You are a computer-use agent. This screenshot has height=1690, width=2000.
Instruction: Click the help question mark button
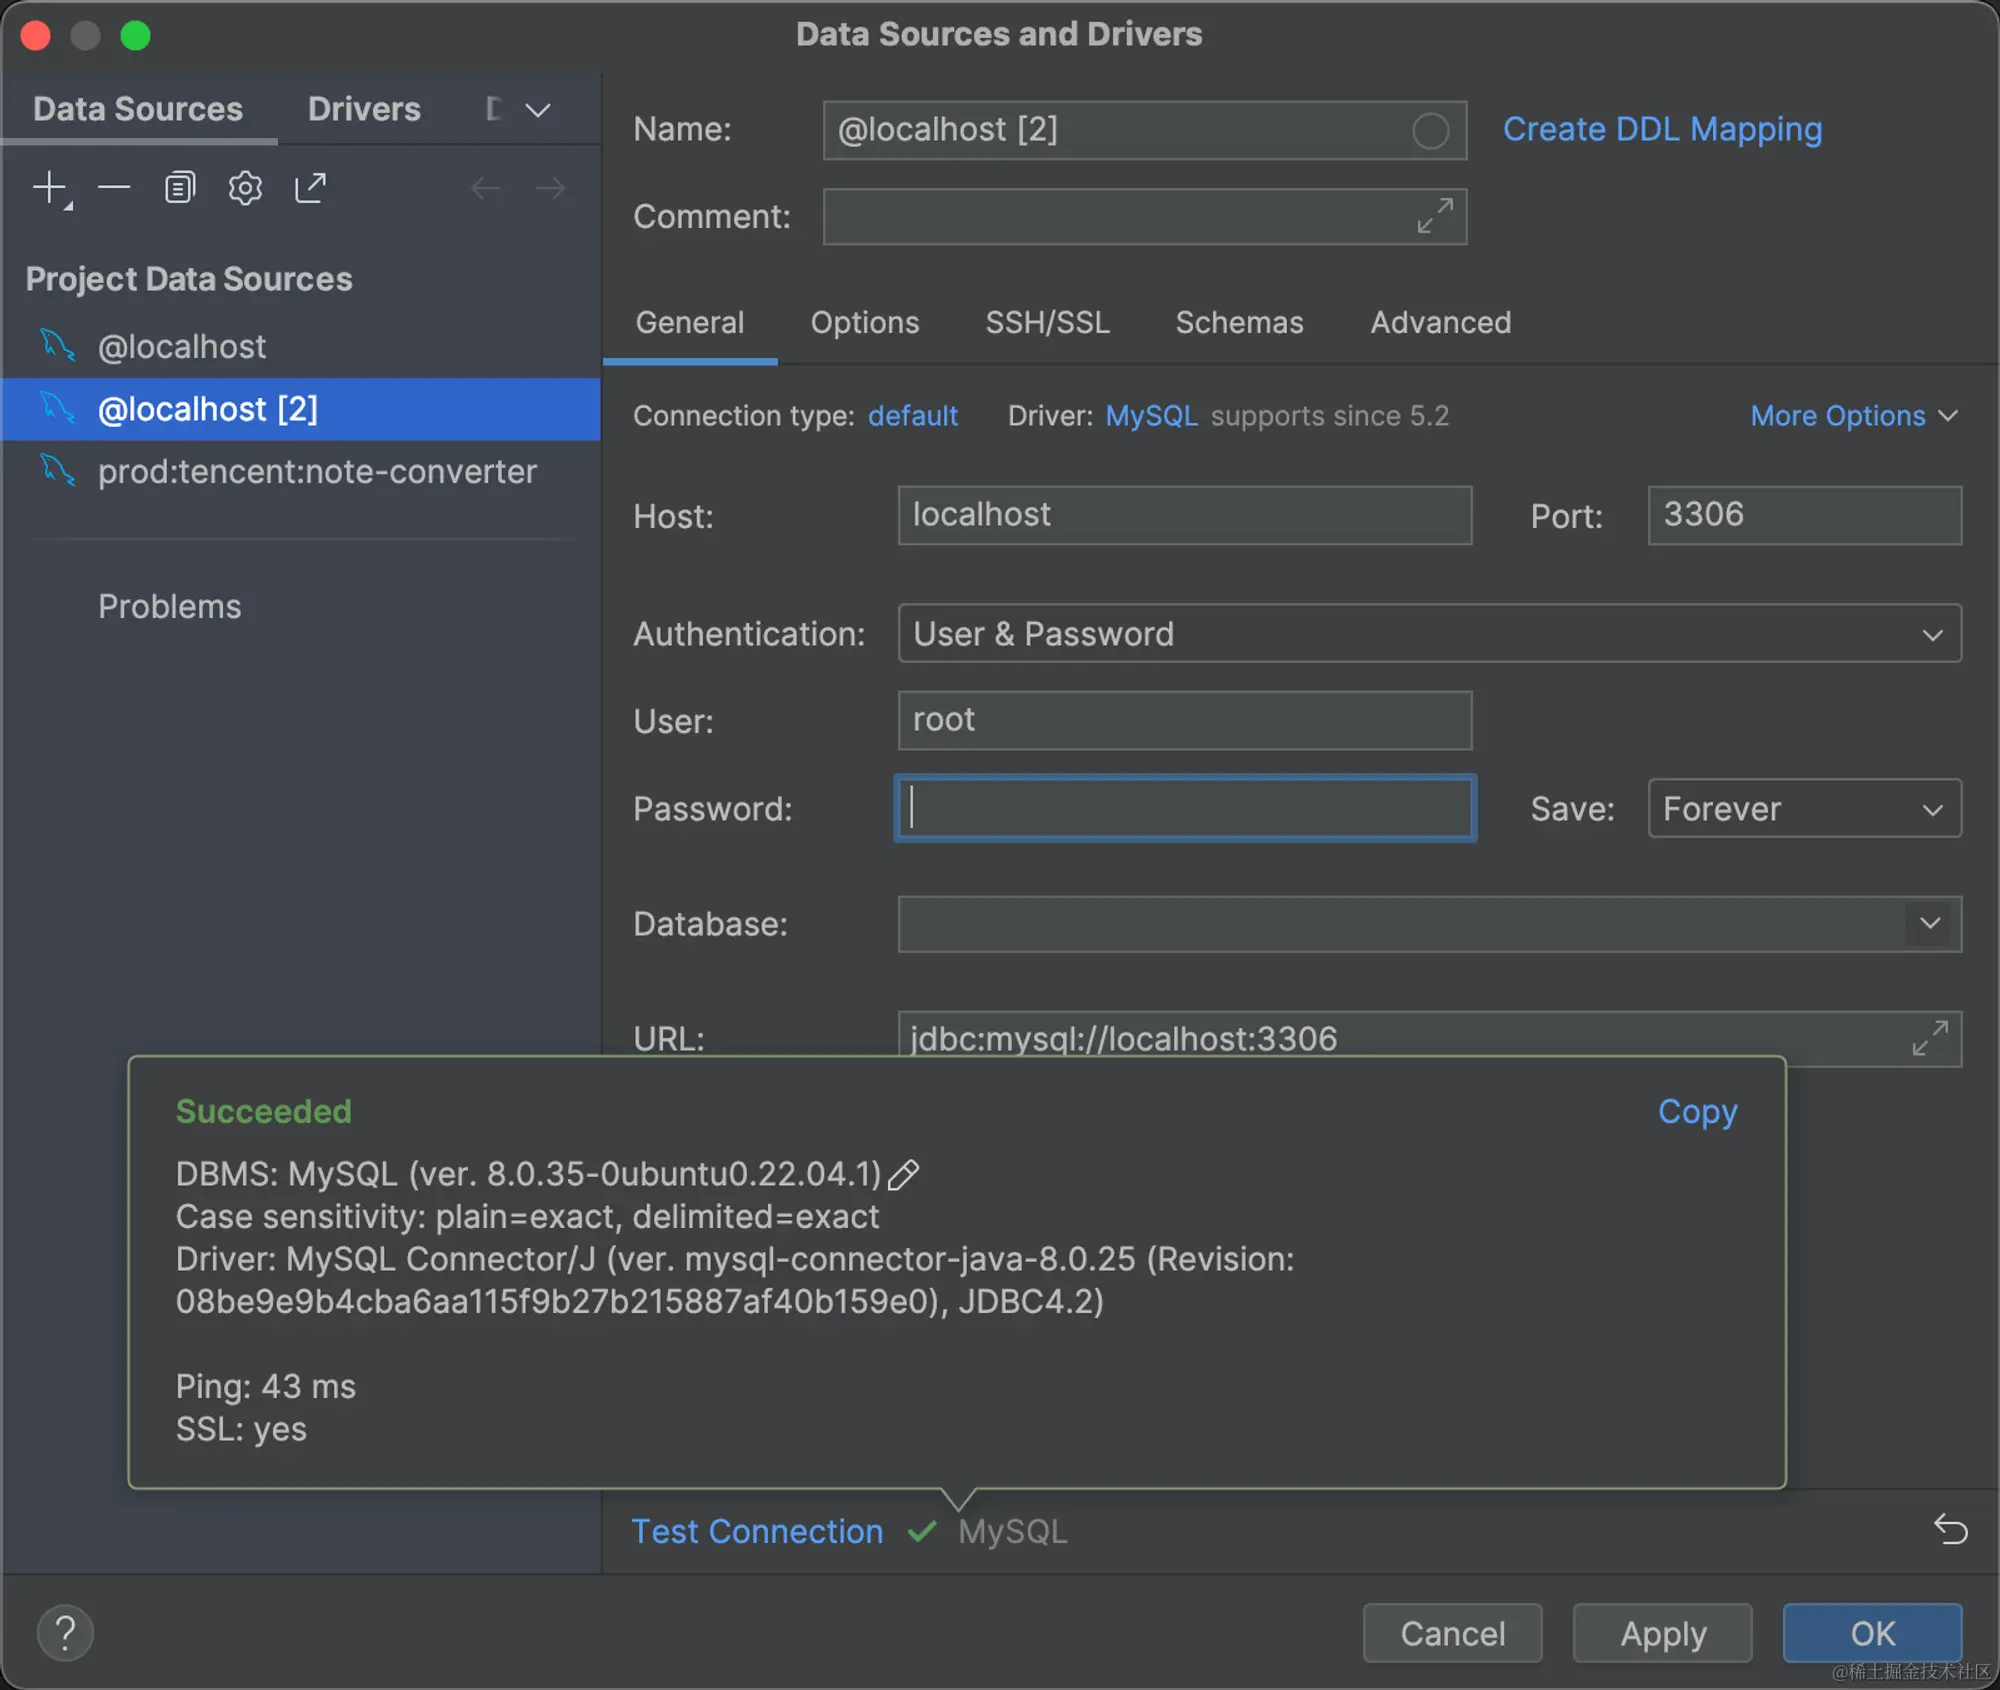click(66, 1633)
